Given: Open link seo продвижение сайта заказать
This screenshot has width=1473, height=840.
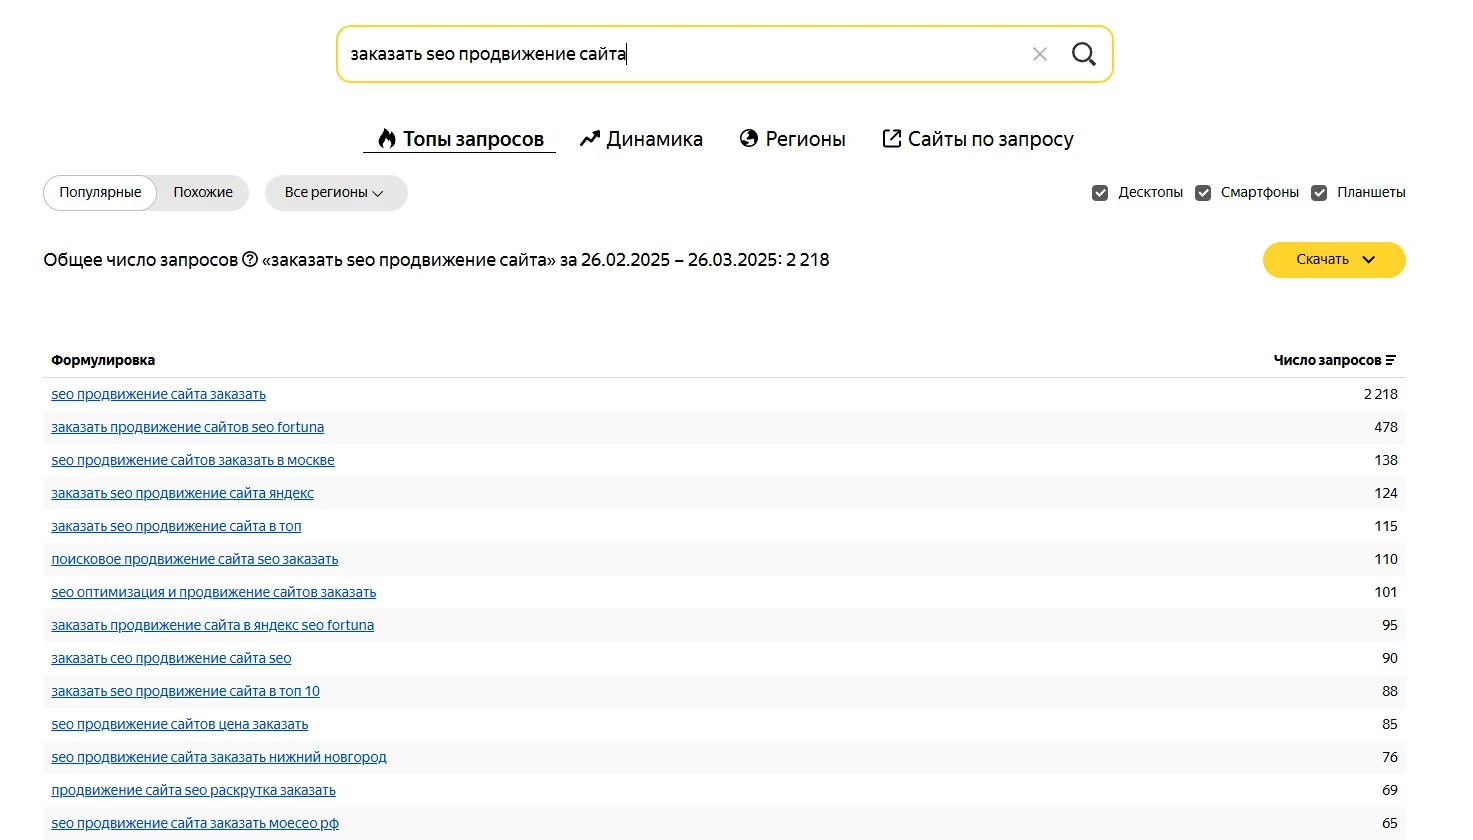Looking at the screenshot, I should tap(159, 394).
